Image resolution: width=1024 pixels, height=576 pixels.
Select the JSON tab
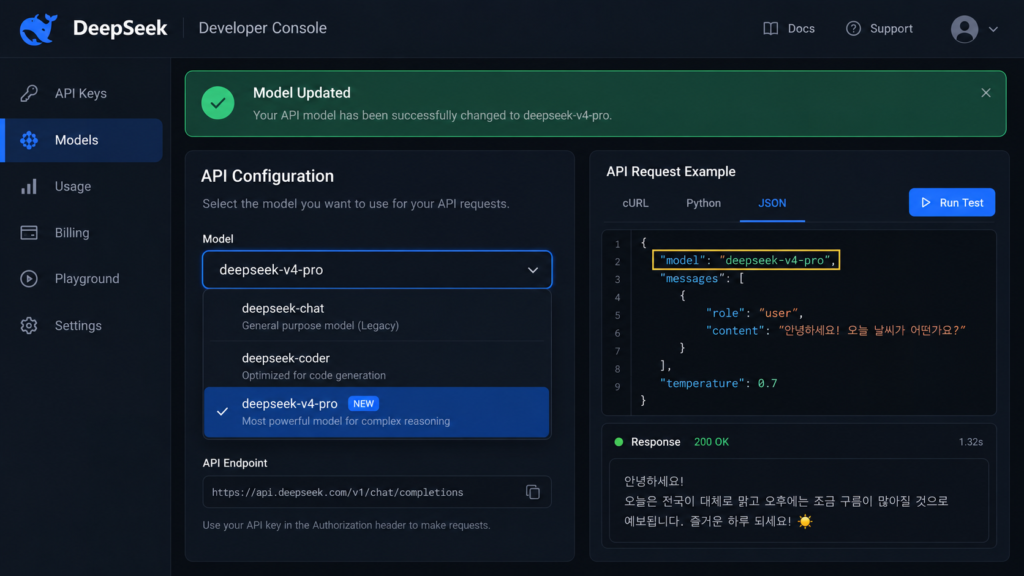(x=772, y=203)
